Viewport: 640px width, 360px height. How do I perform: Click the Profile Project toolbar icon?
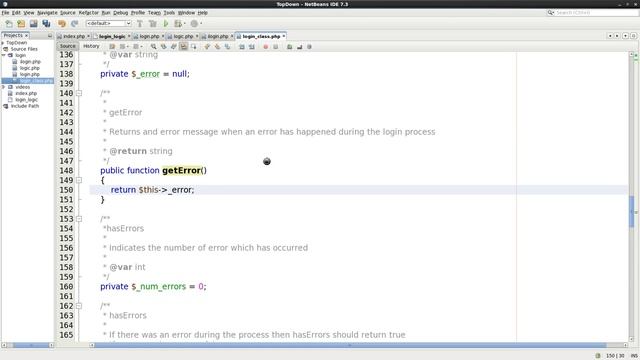point(194,24)
